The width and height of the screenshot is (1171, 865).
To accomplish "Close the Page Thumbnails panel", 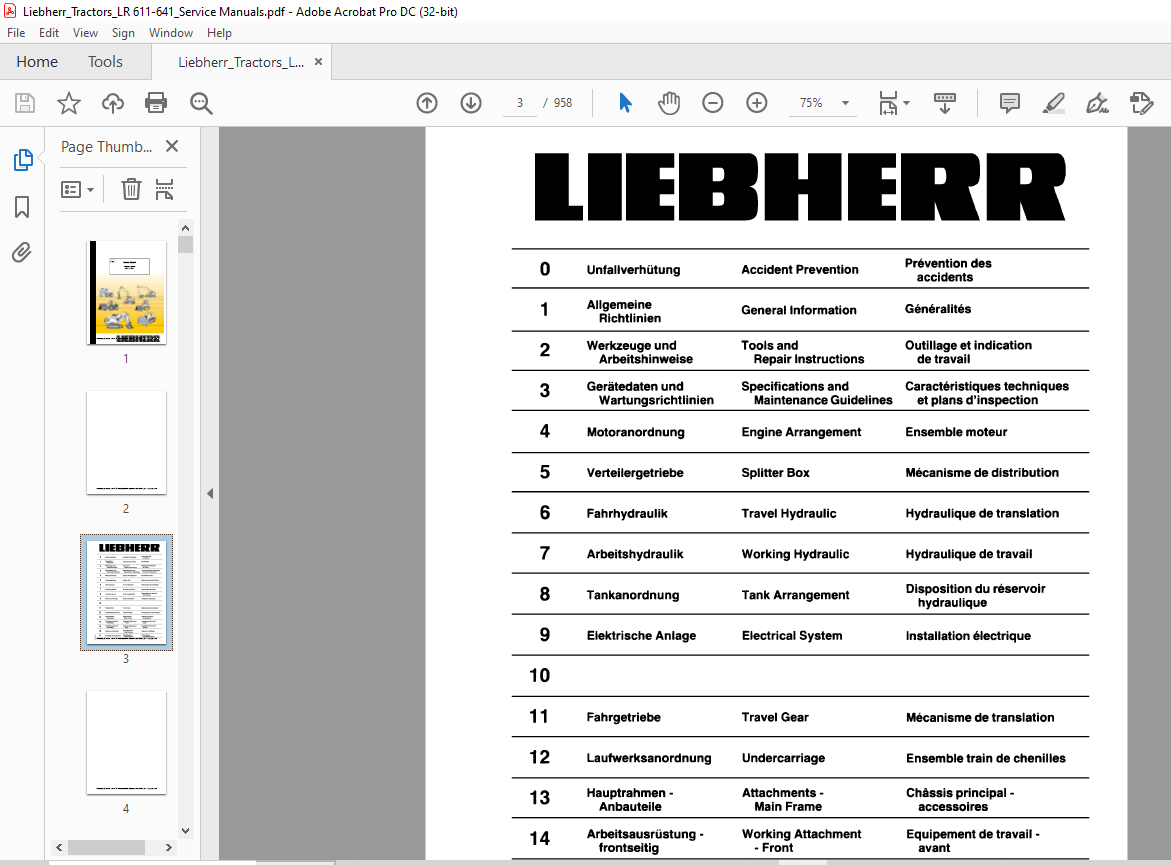I will (x=172, y=146).
